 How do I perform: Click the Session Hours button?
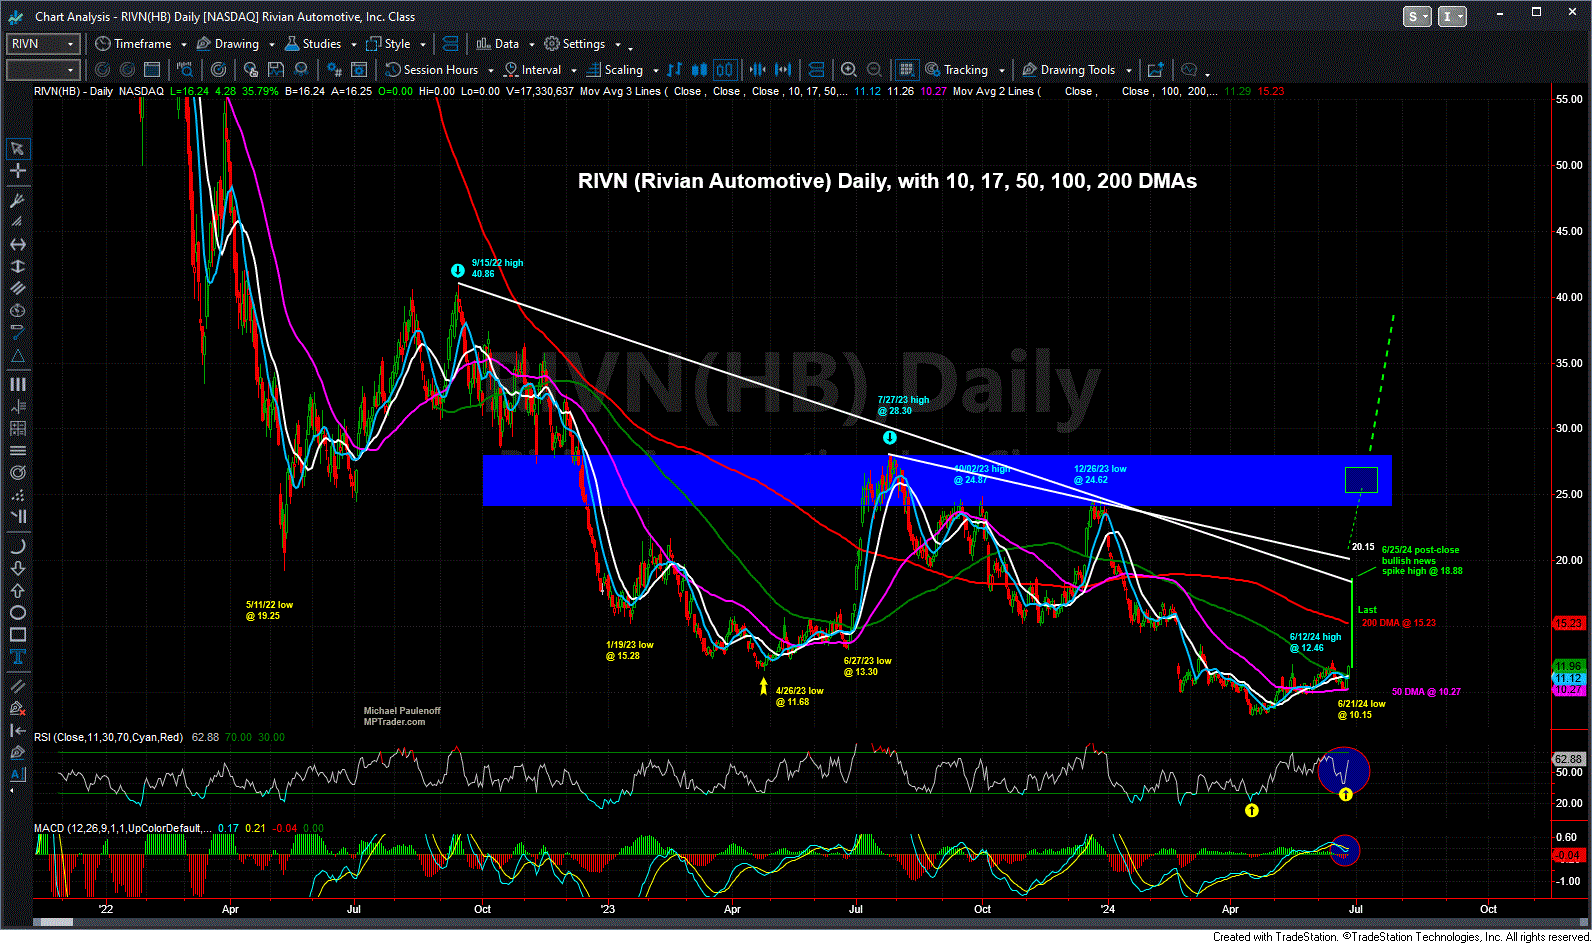pyautogui.click(x=432, y=70)
